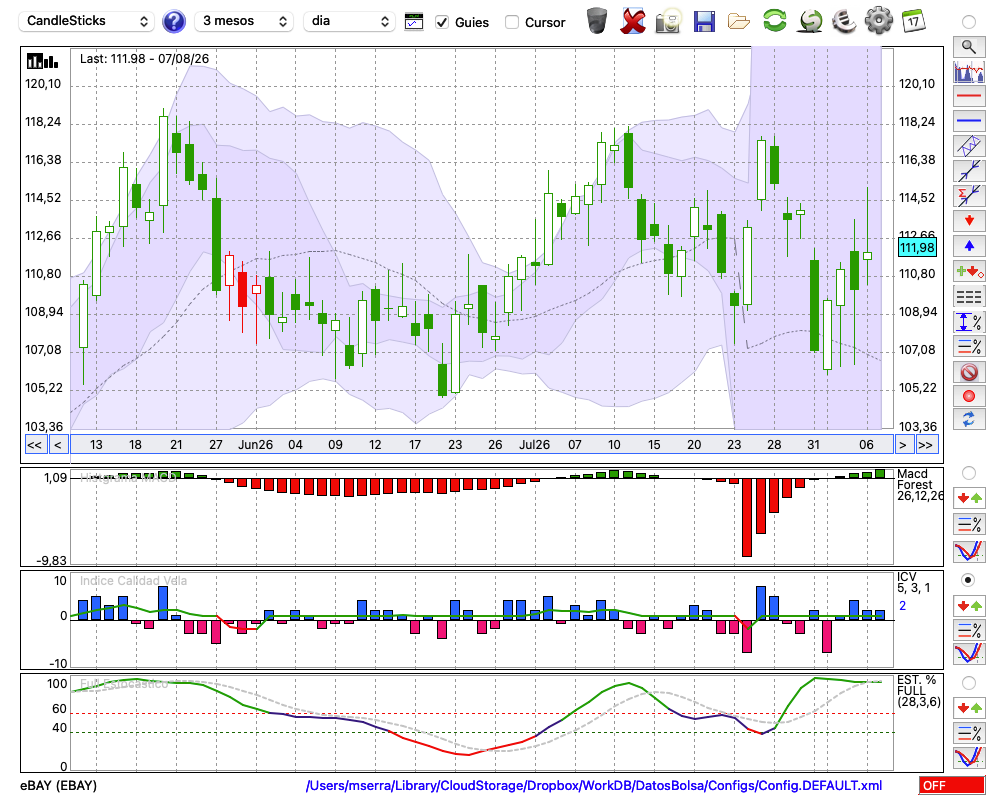Viewport: 1000px width, 800px height.
Task: Open the CandleSticks chart type dropdown
Action: pos(87,21)
